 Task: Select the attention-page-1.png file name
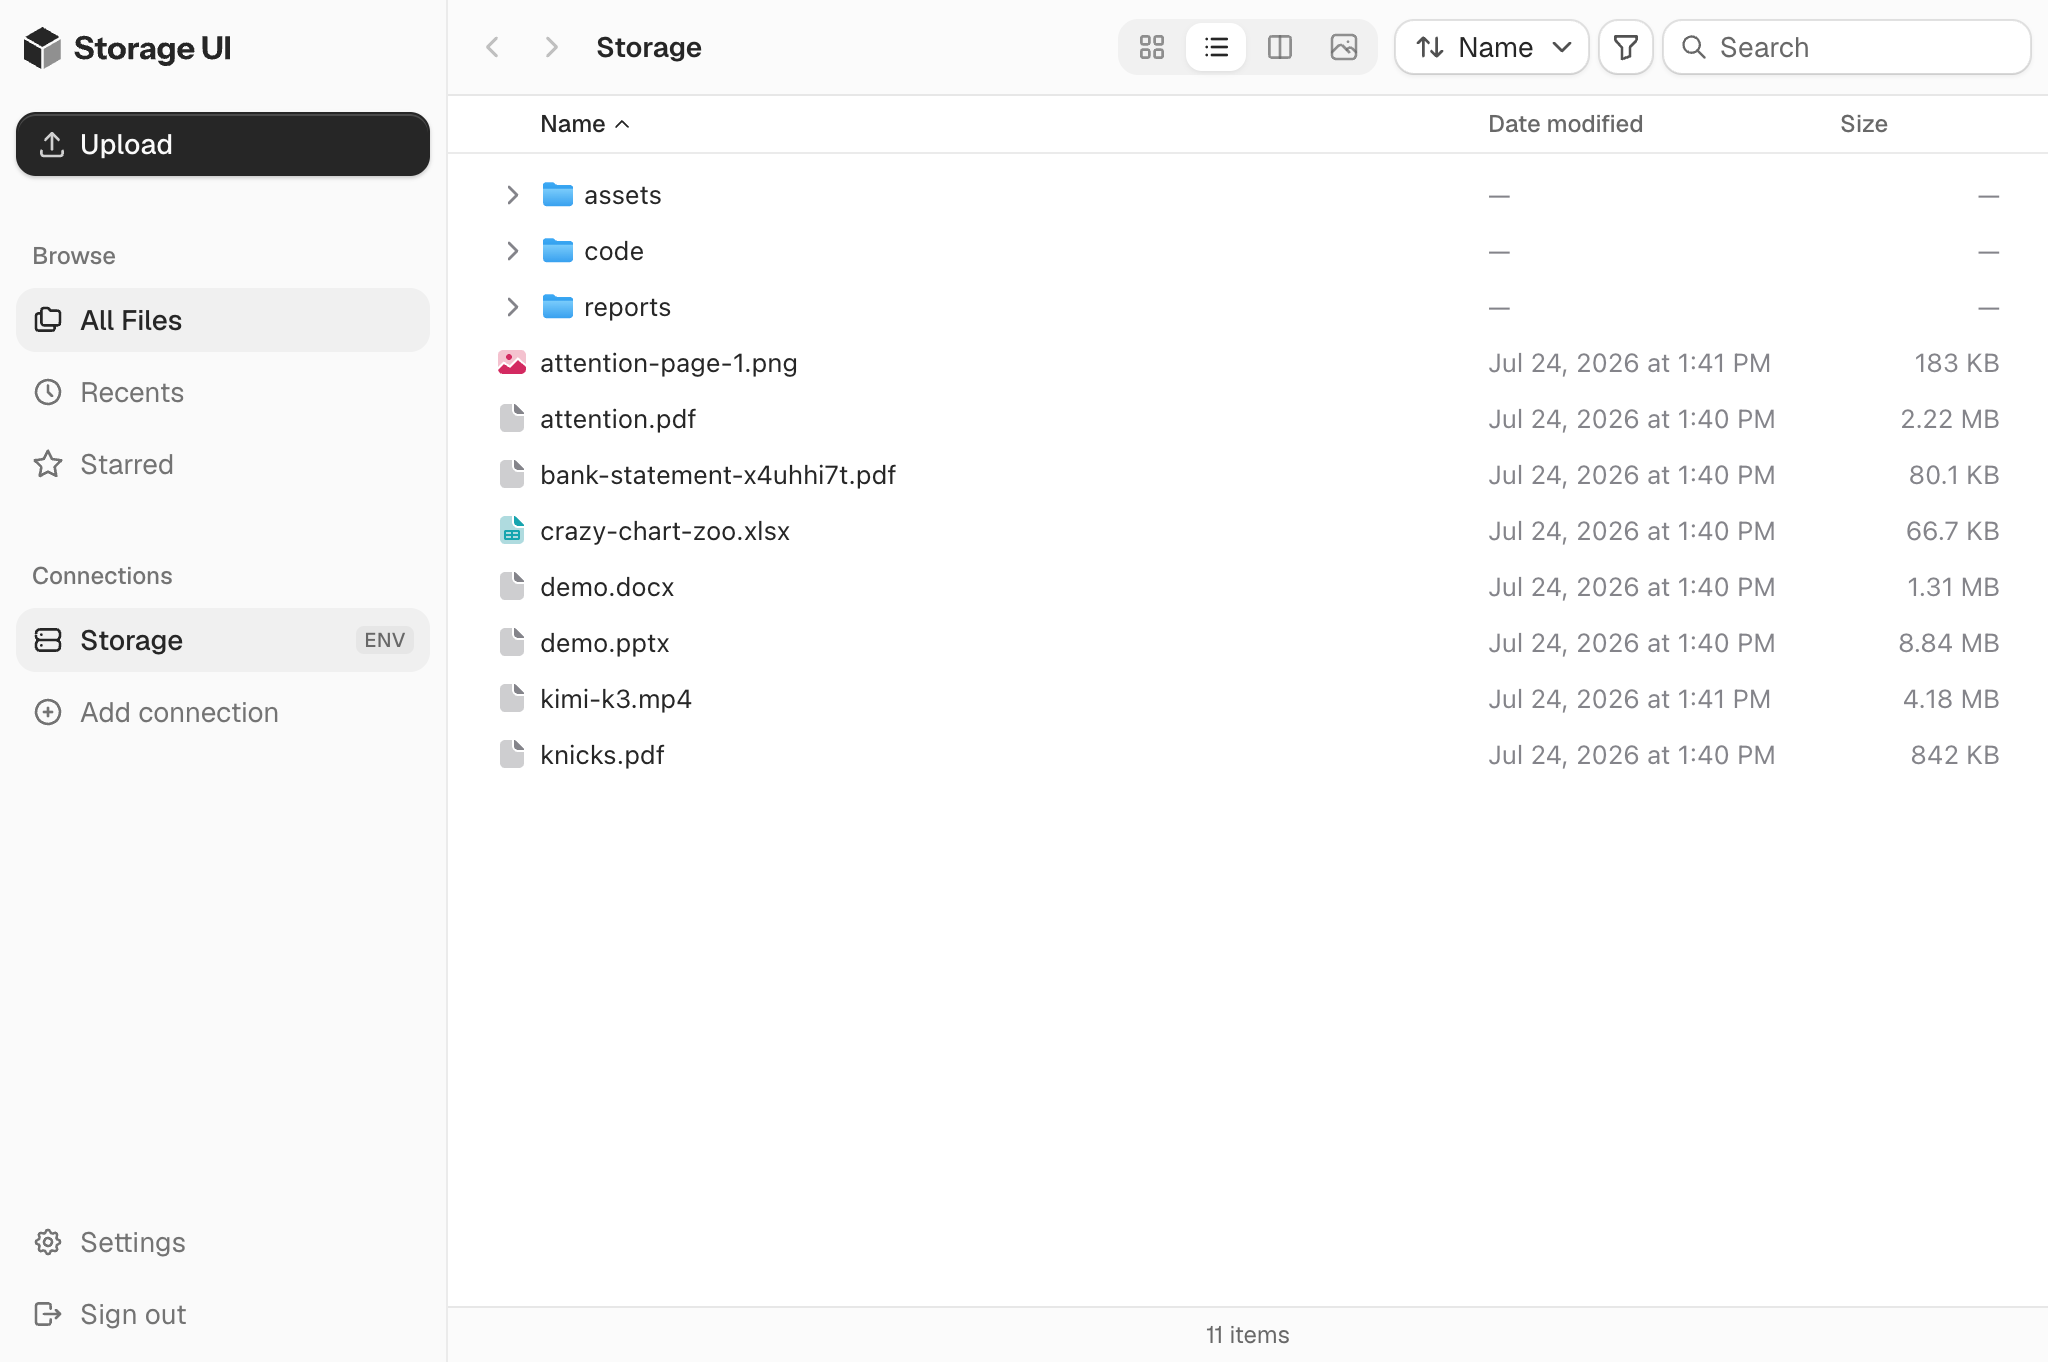[669, 363]
